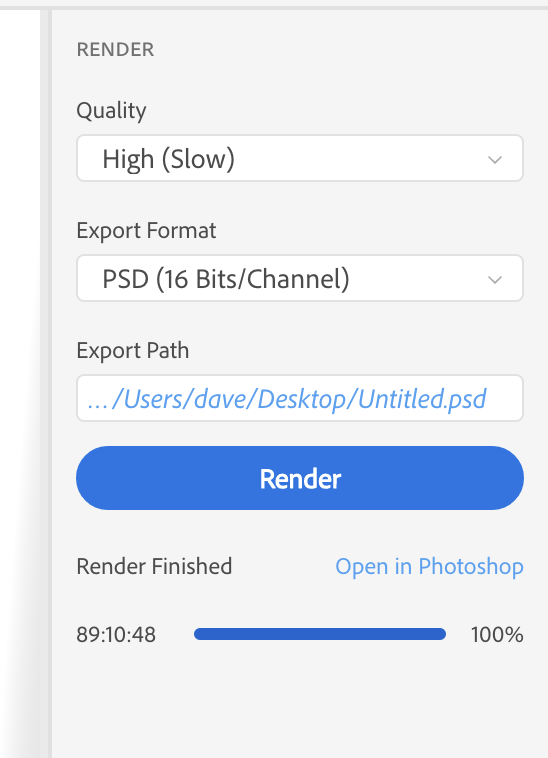This screenshot has height=758, width=548.
Task: Click the Export Path field
Action: coord(300,398)
